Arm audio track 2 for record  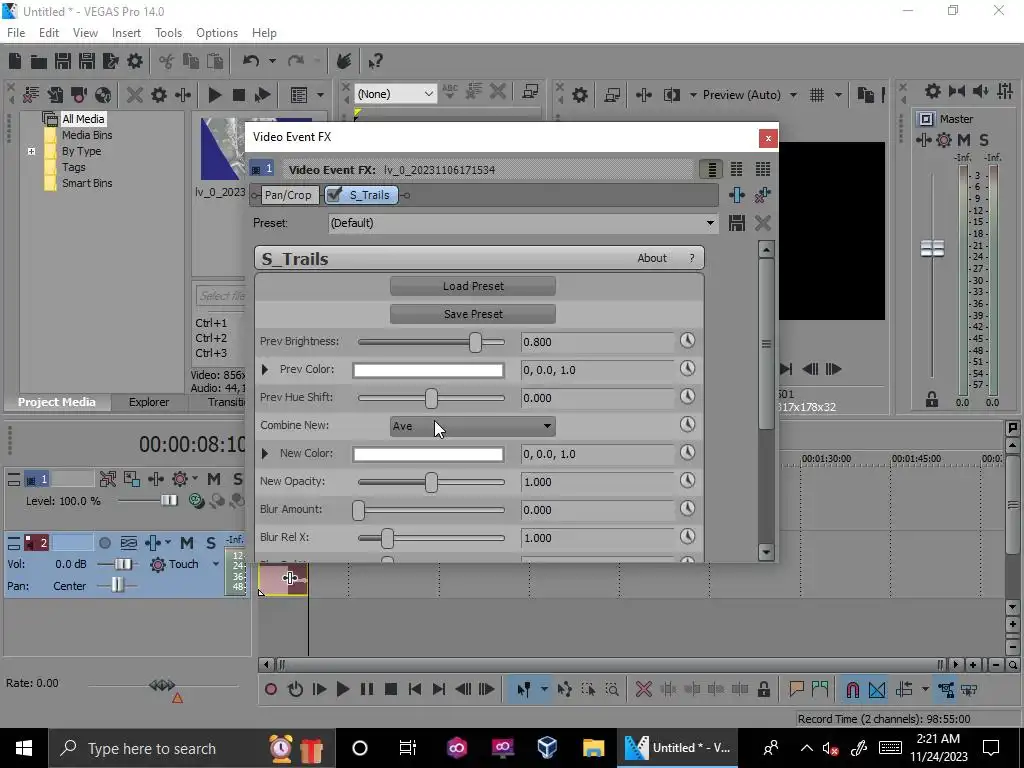104,543
